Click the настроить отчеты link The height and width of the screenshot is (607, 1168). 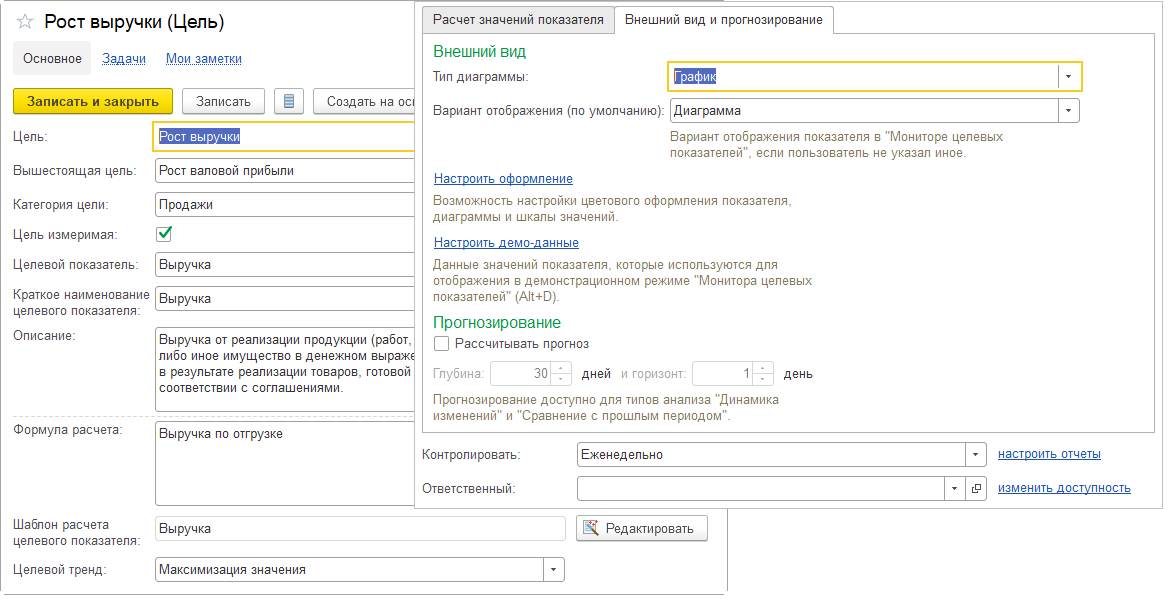click(x=1049, y=454)
